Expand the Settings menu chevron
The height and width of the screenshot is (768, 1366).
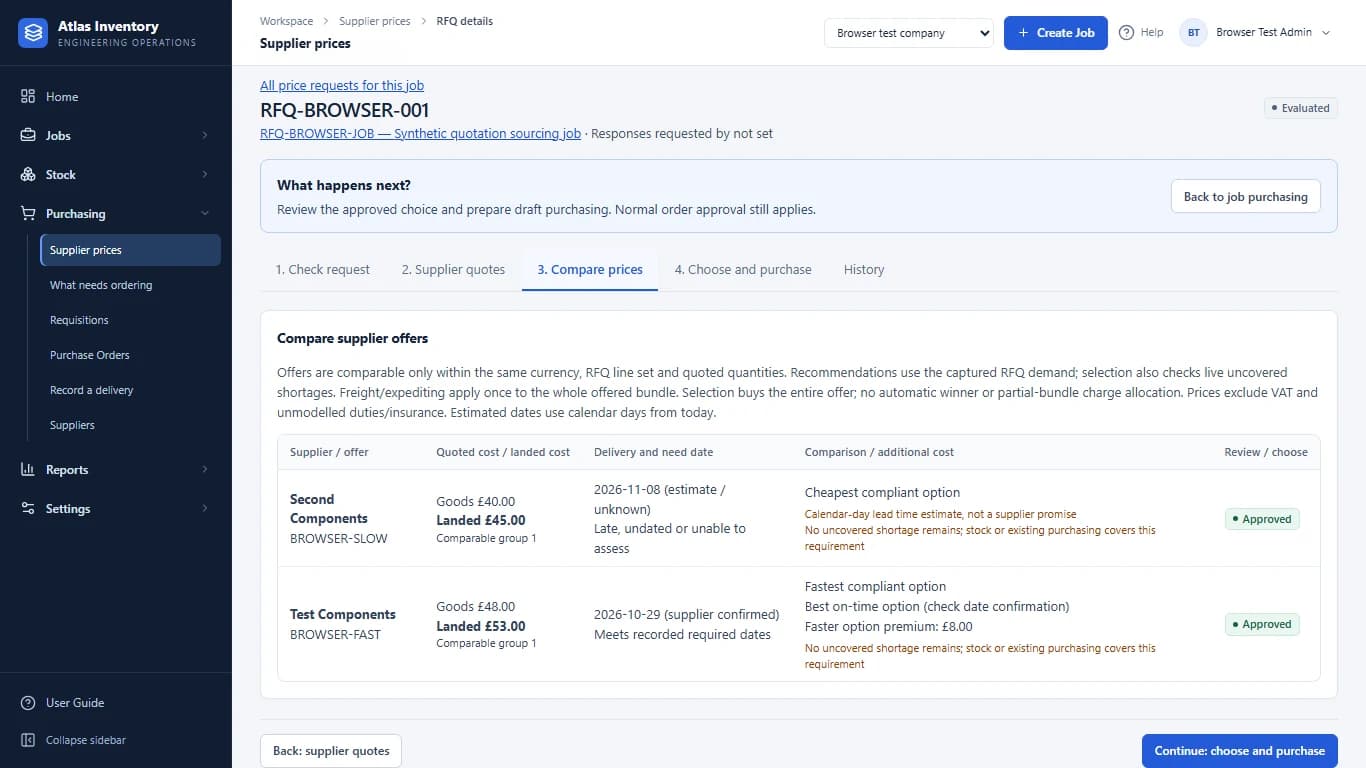[205, 509]
